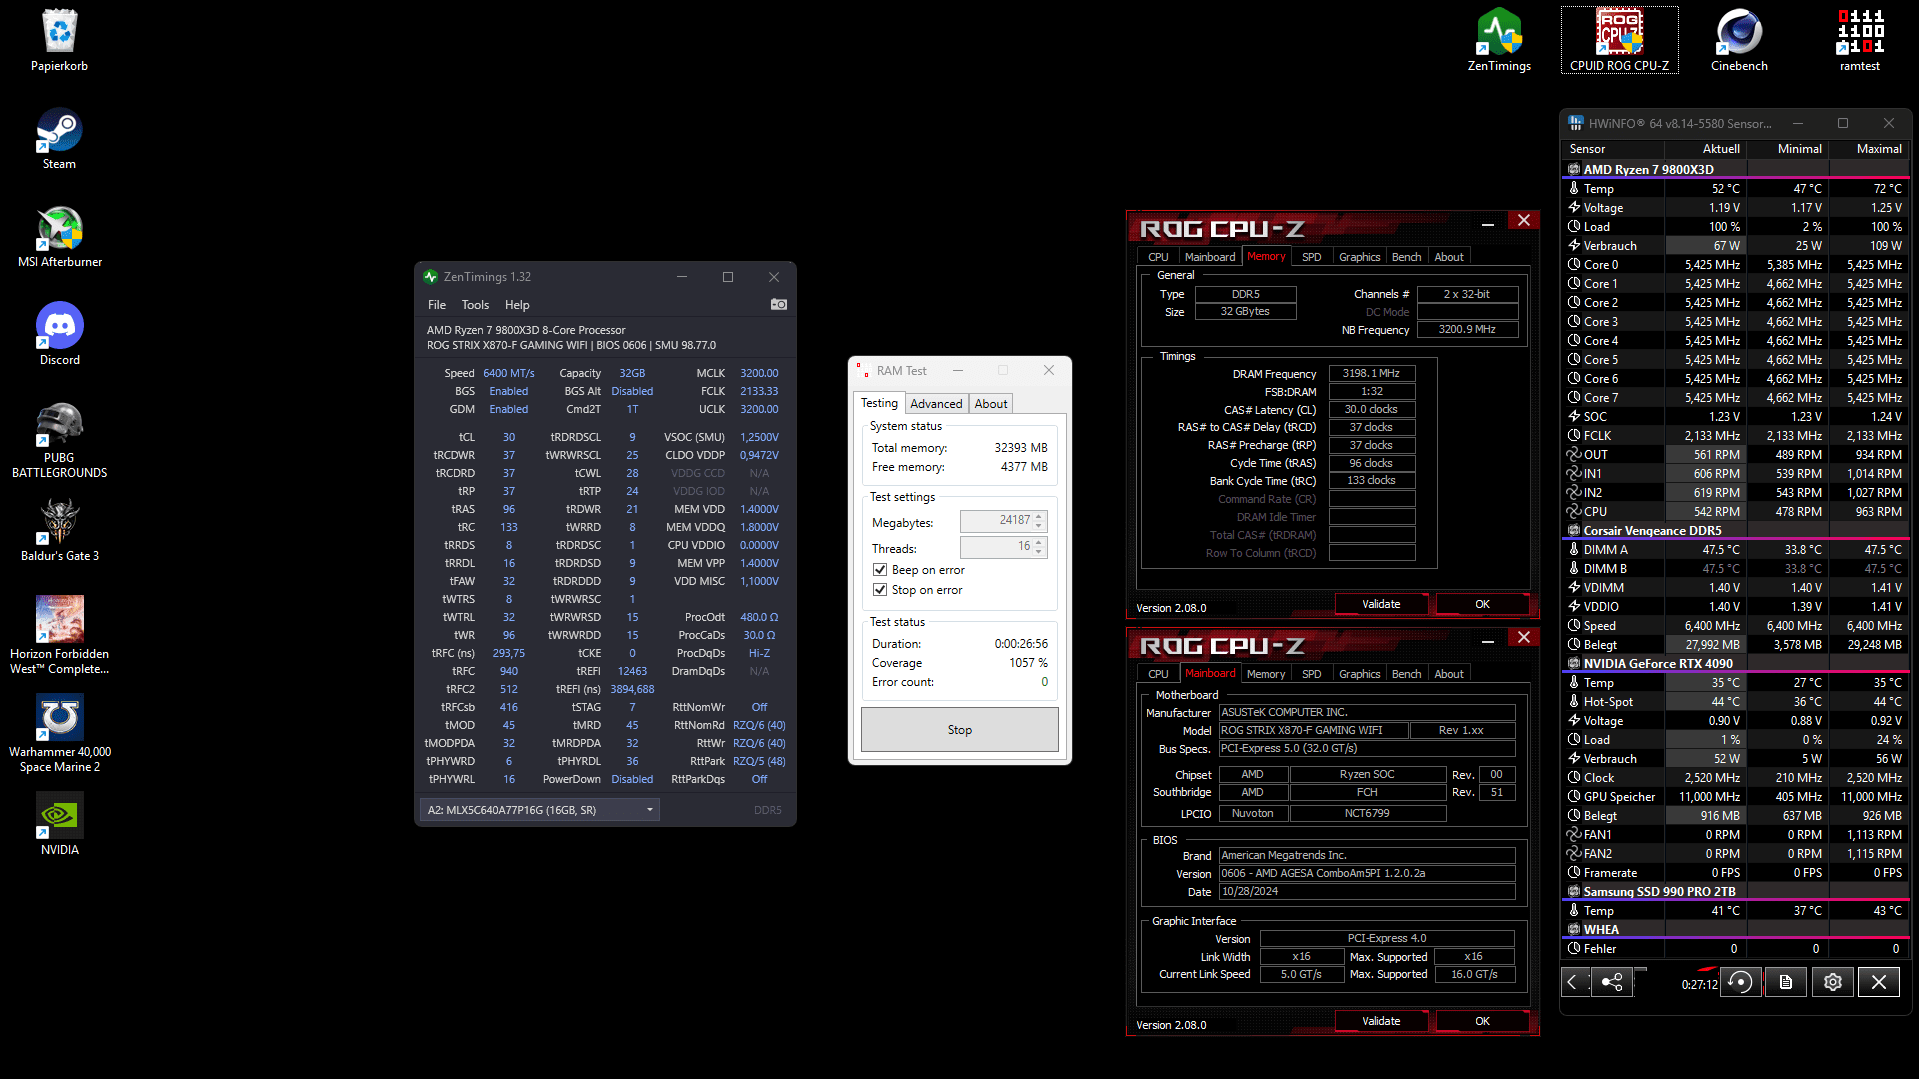Open Graphics tab in the upper CPU-Z window
This screenshot has width=1919, height=1079.
[1359, 257]
